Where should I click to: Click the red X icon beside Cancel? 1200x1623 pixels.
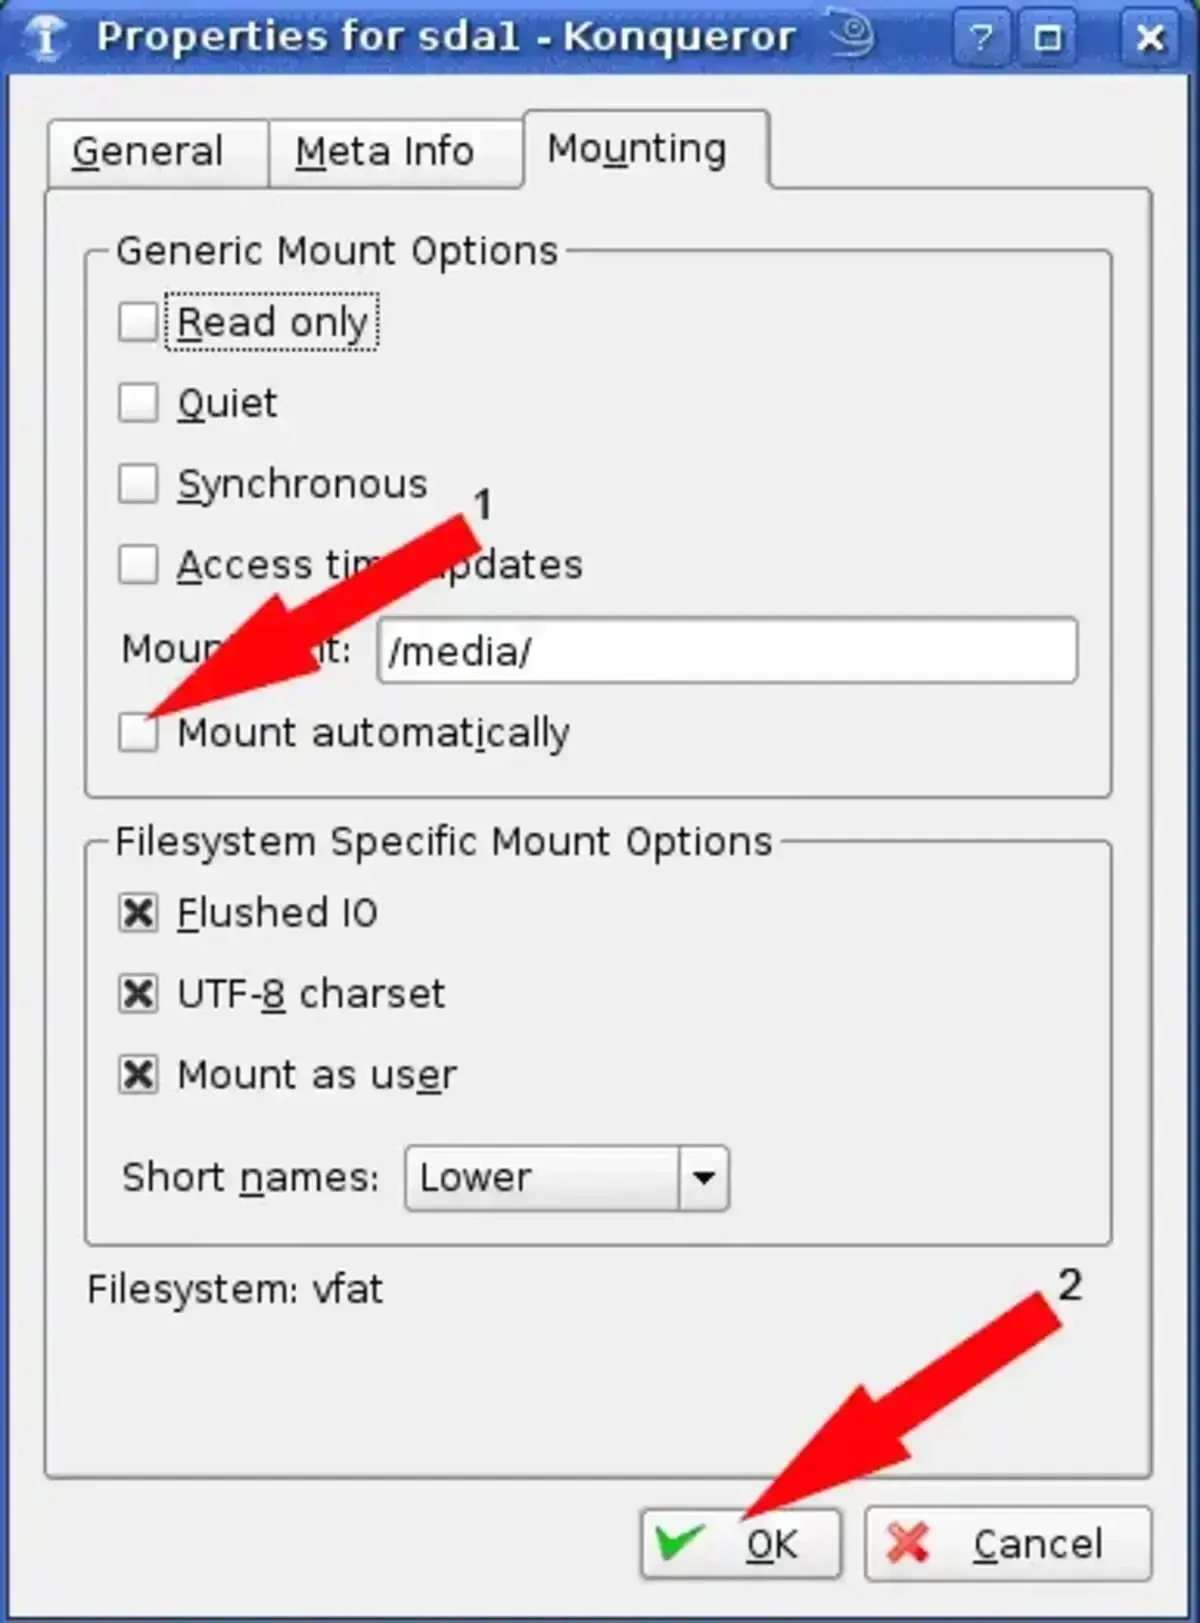pos(913,1542)
